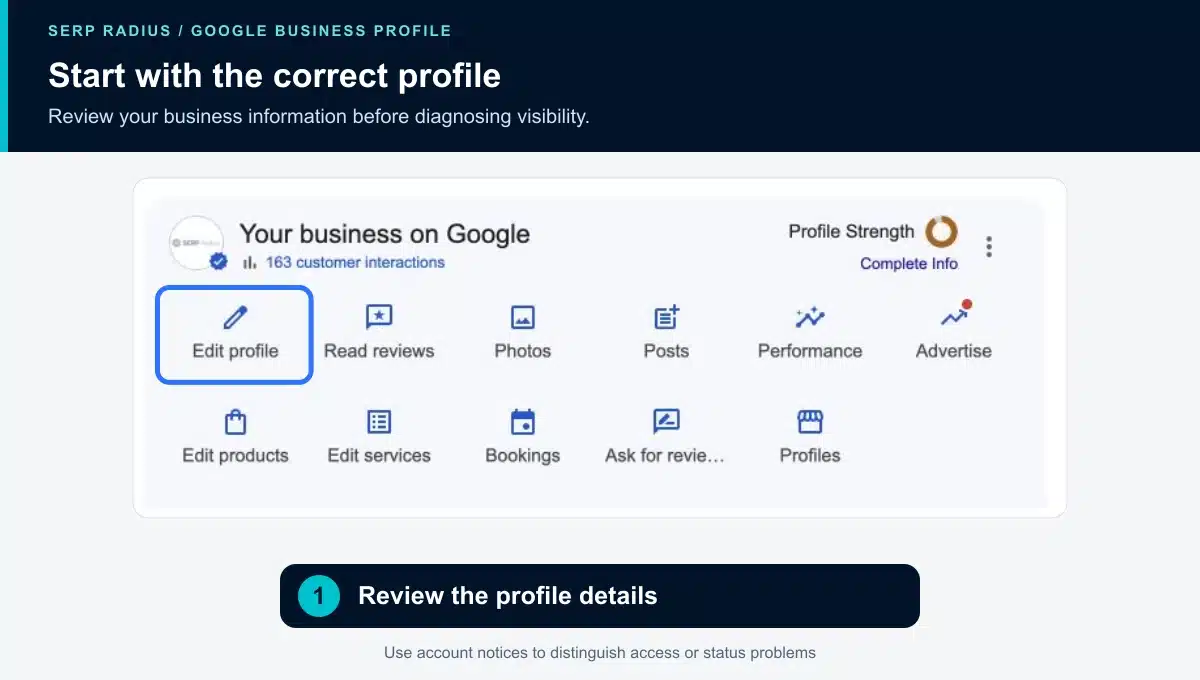Click the Ask for reviews label
Image resolution: width=1200 pixels, height=680 pixels.
point(665,455)
